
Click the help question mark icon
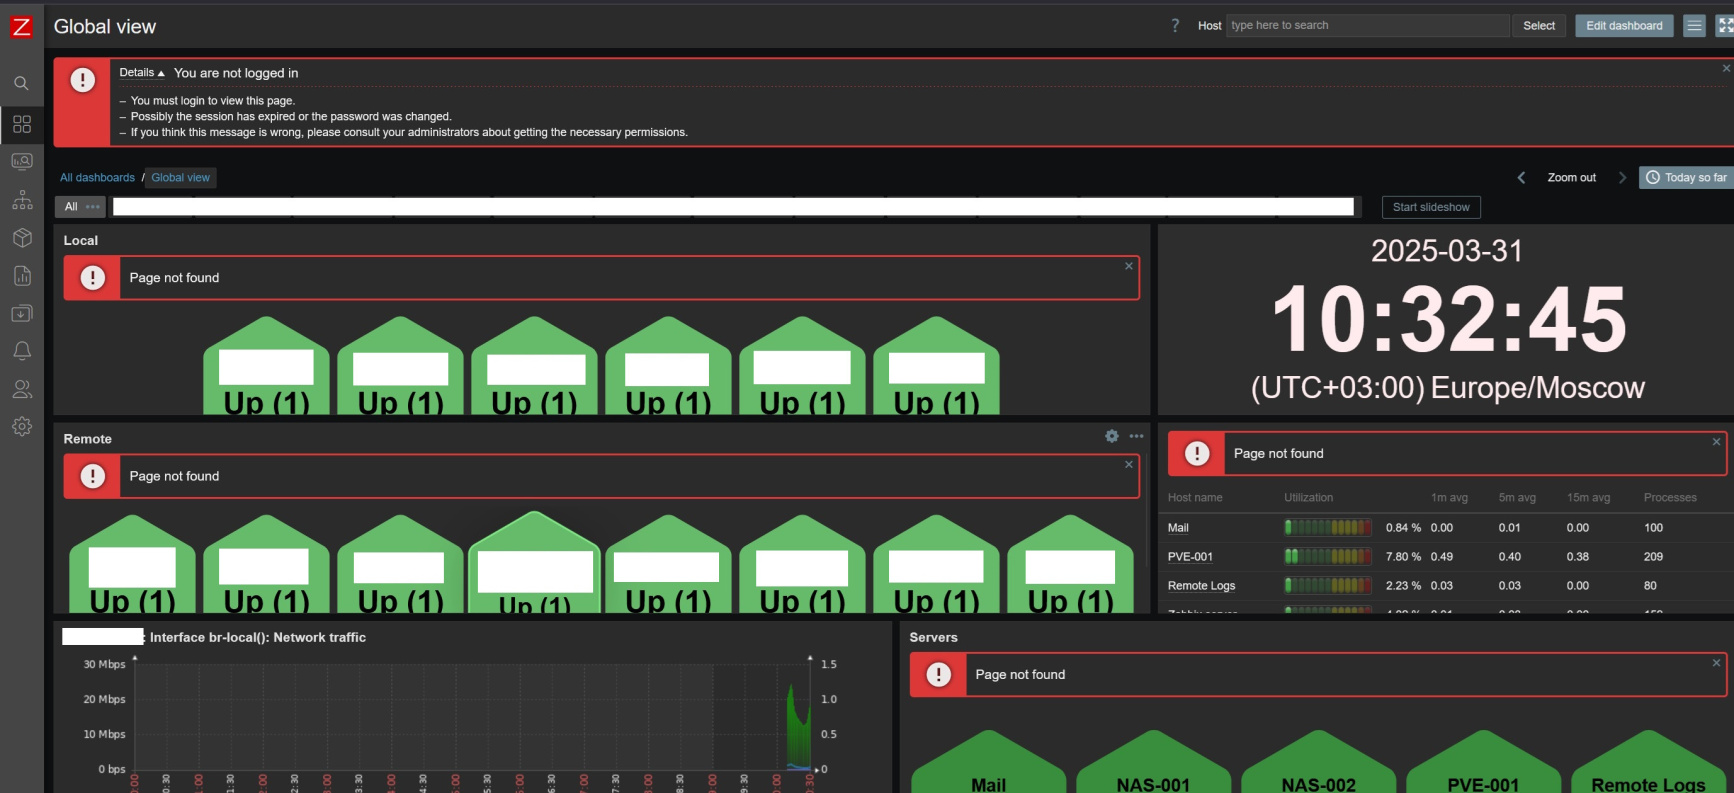pos(1175,26)
